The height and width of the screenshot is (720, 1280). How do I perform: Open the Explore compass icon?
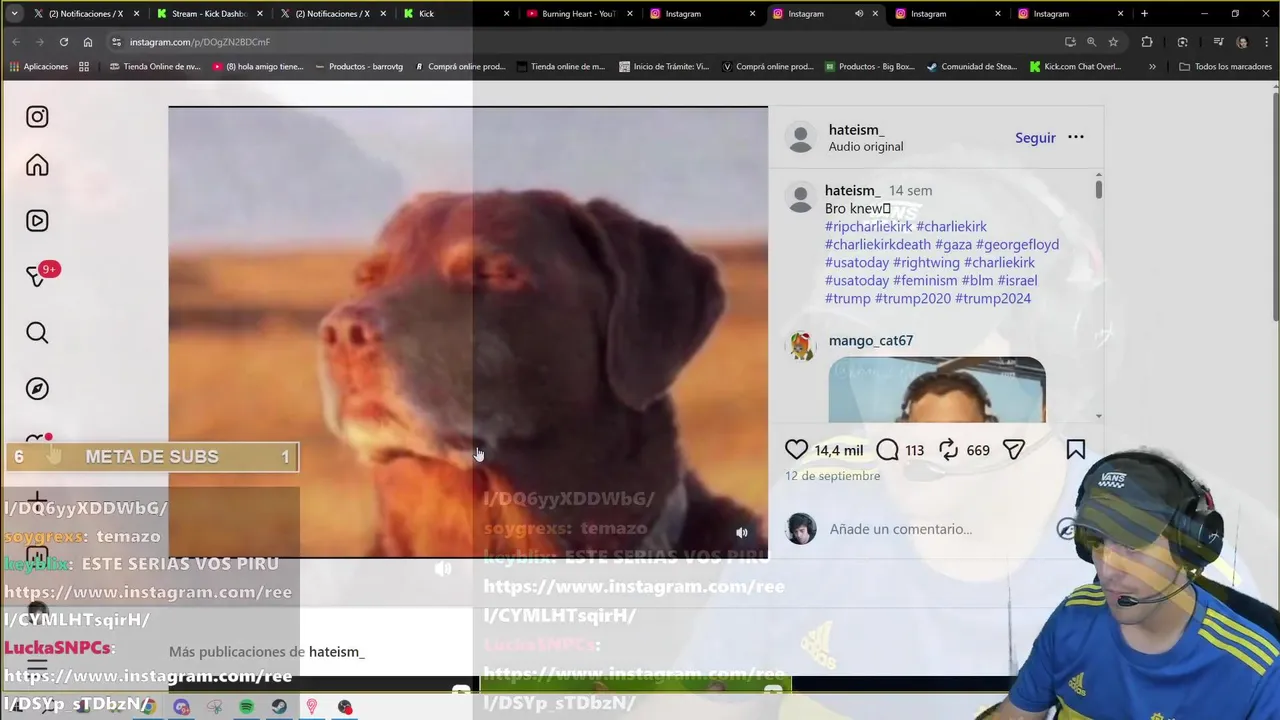[x=37, y=389]
